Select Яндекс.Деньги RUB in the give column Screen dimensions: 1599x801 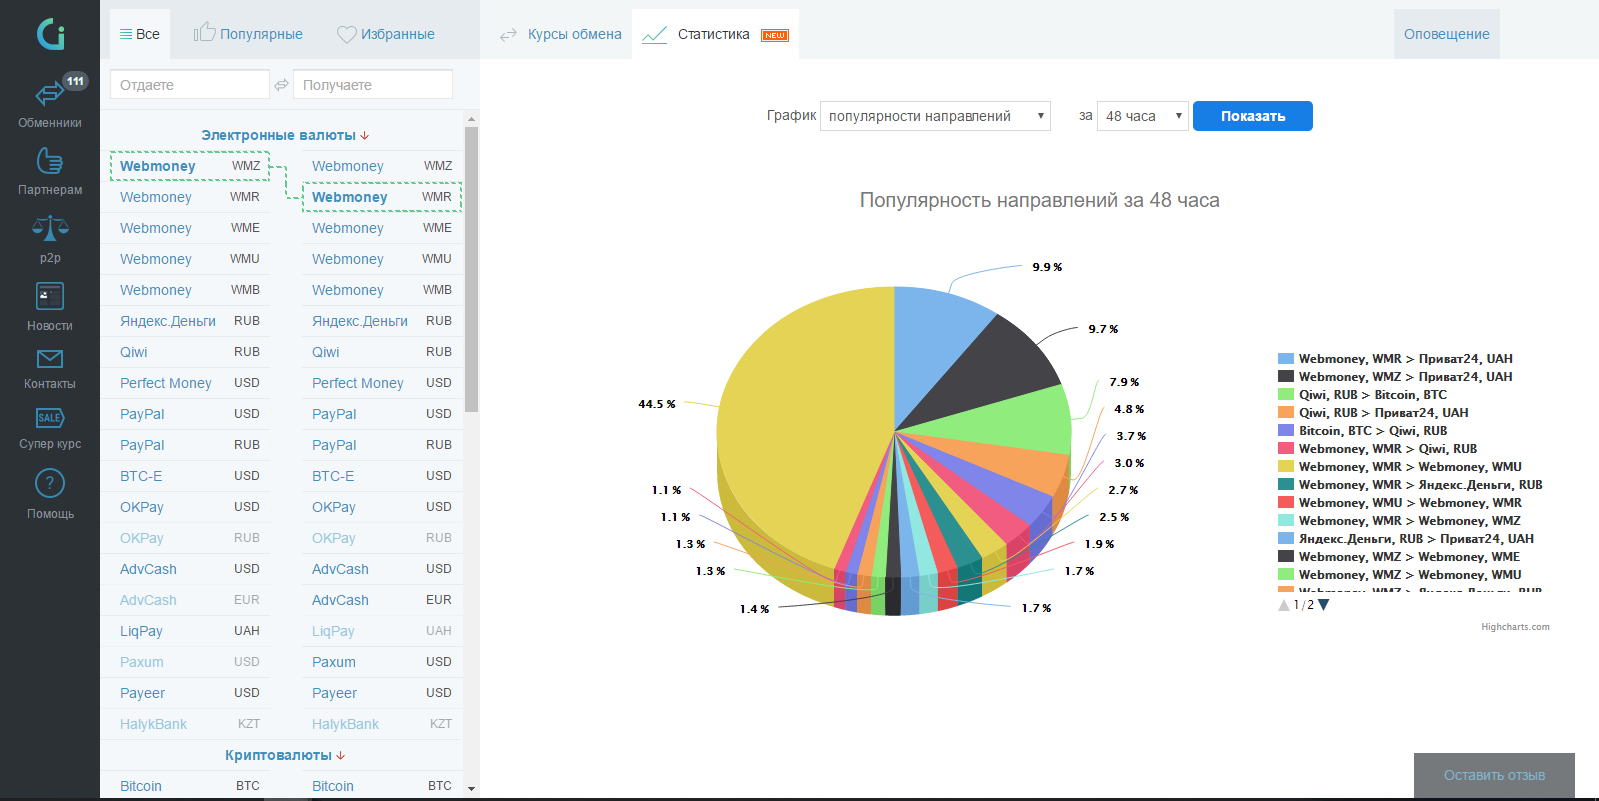point(190,321)
